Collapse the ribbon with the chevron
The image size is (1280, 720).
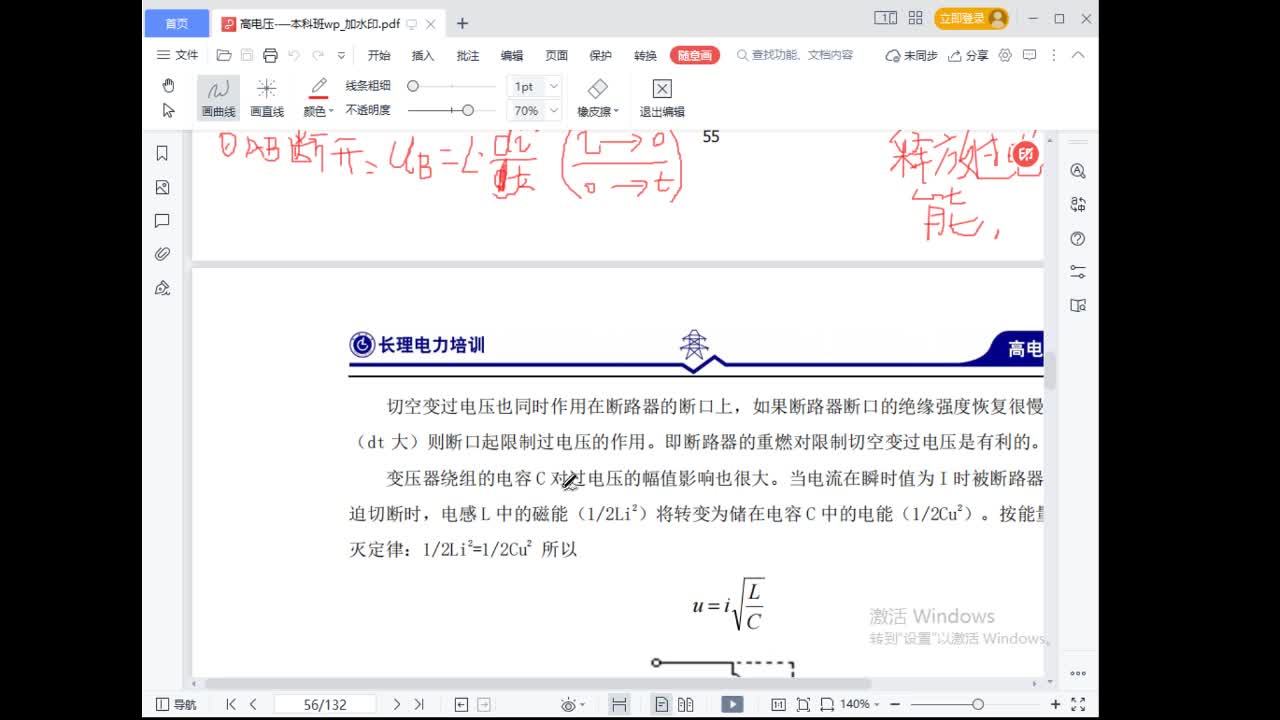click(1079, 56)
